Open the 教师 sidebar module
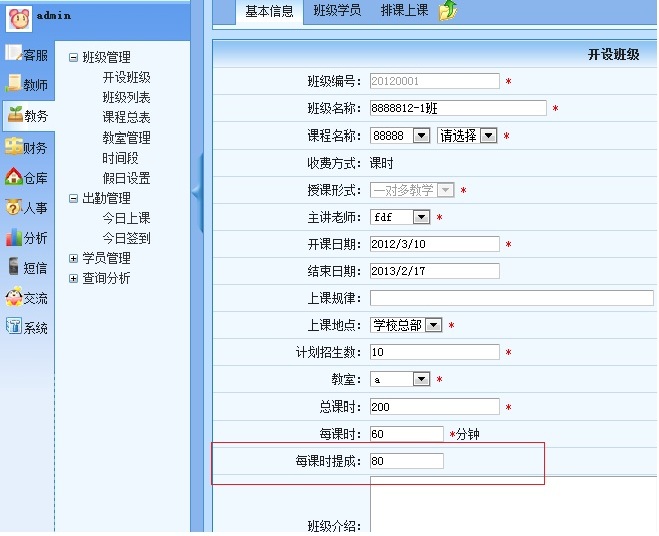Image resolution: width=659 pixels, height=536 pixels. pos(27,84)
